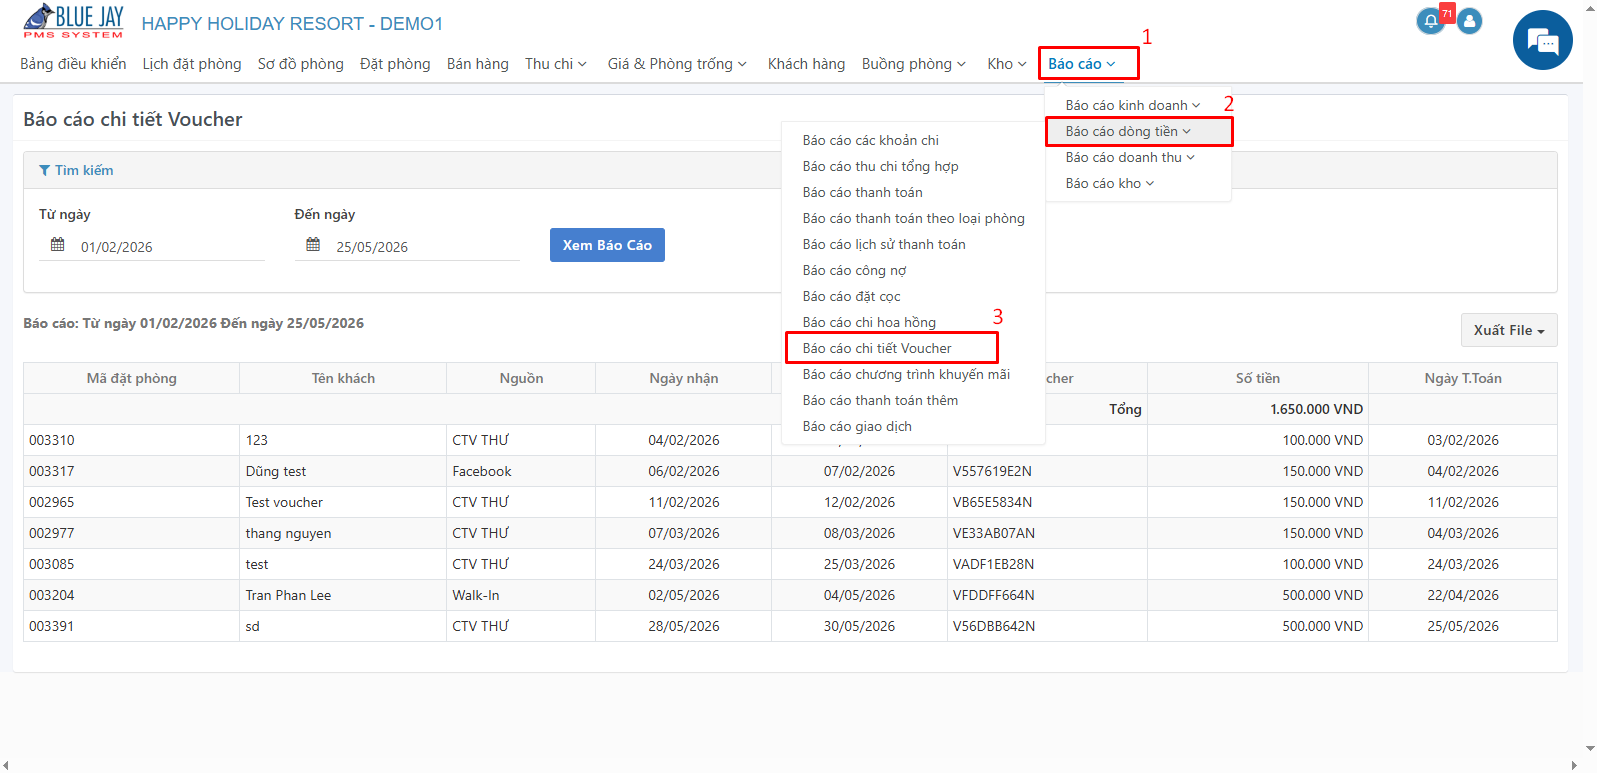Expand the Thu chi dropdown menu
Image resolution: width=1597 pixels, height=773 pixels.
pos(556,64)
